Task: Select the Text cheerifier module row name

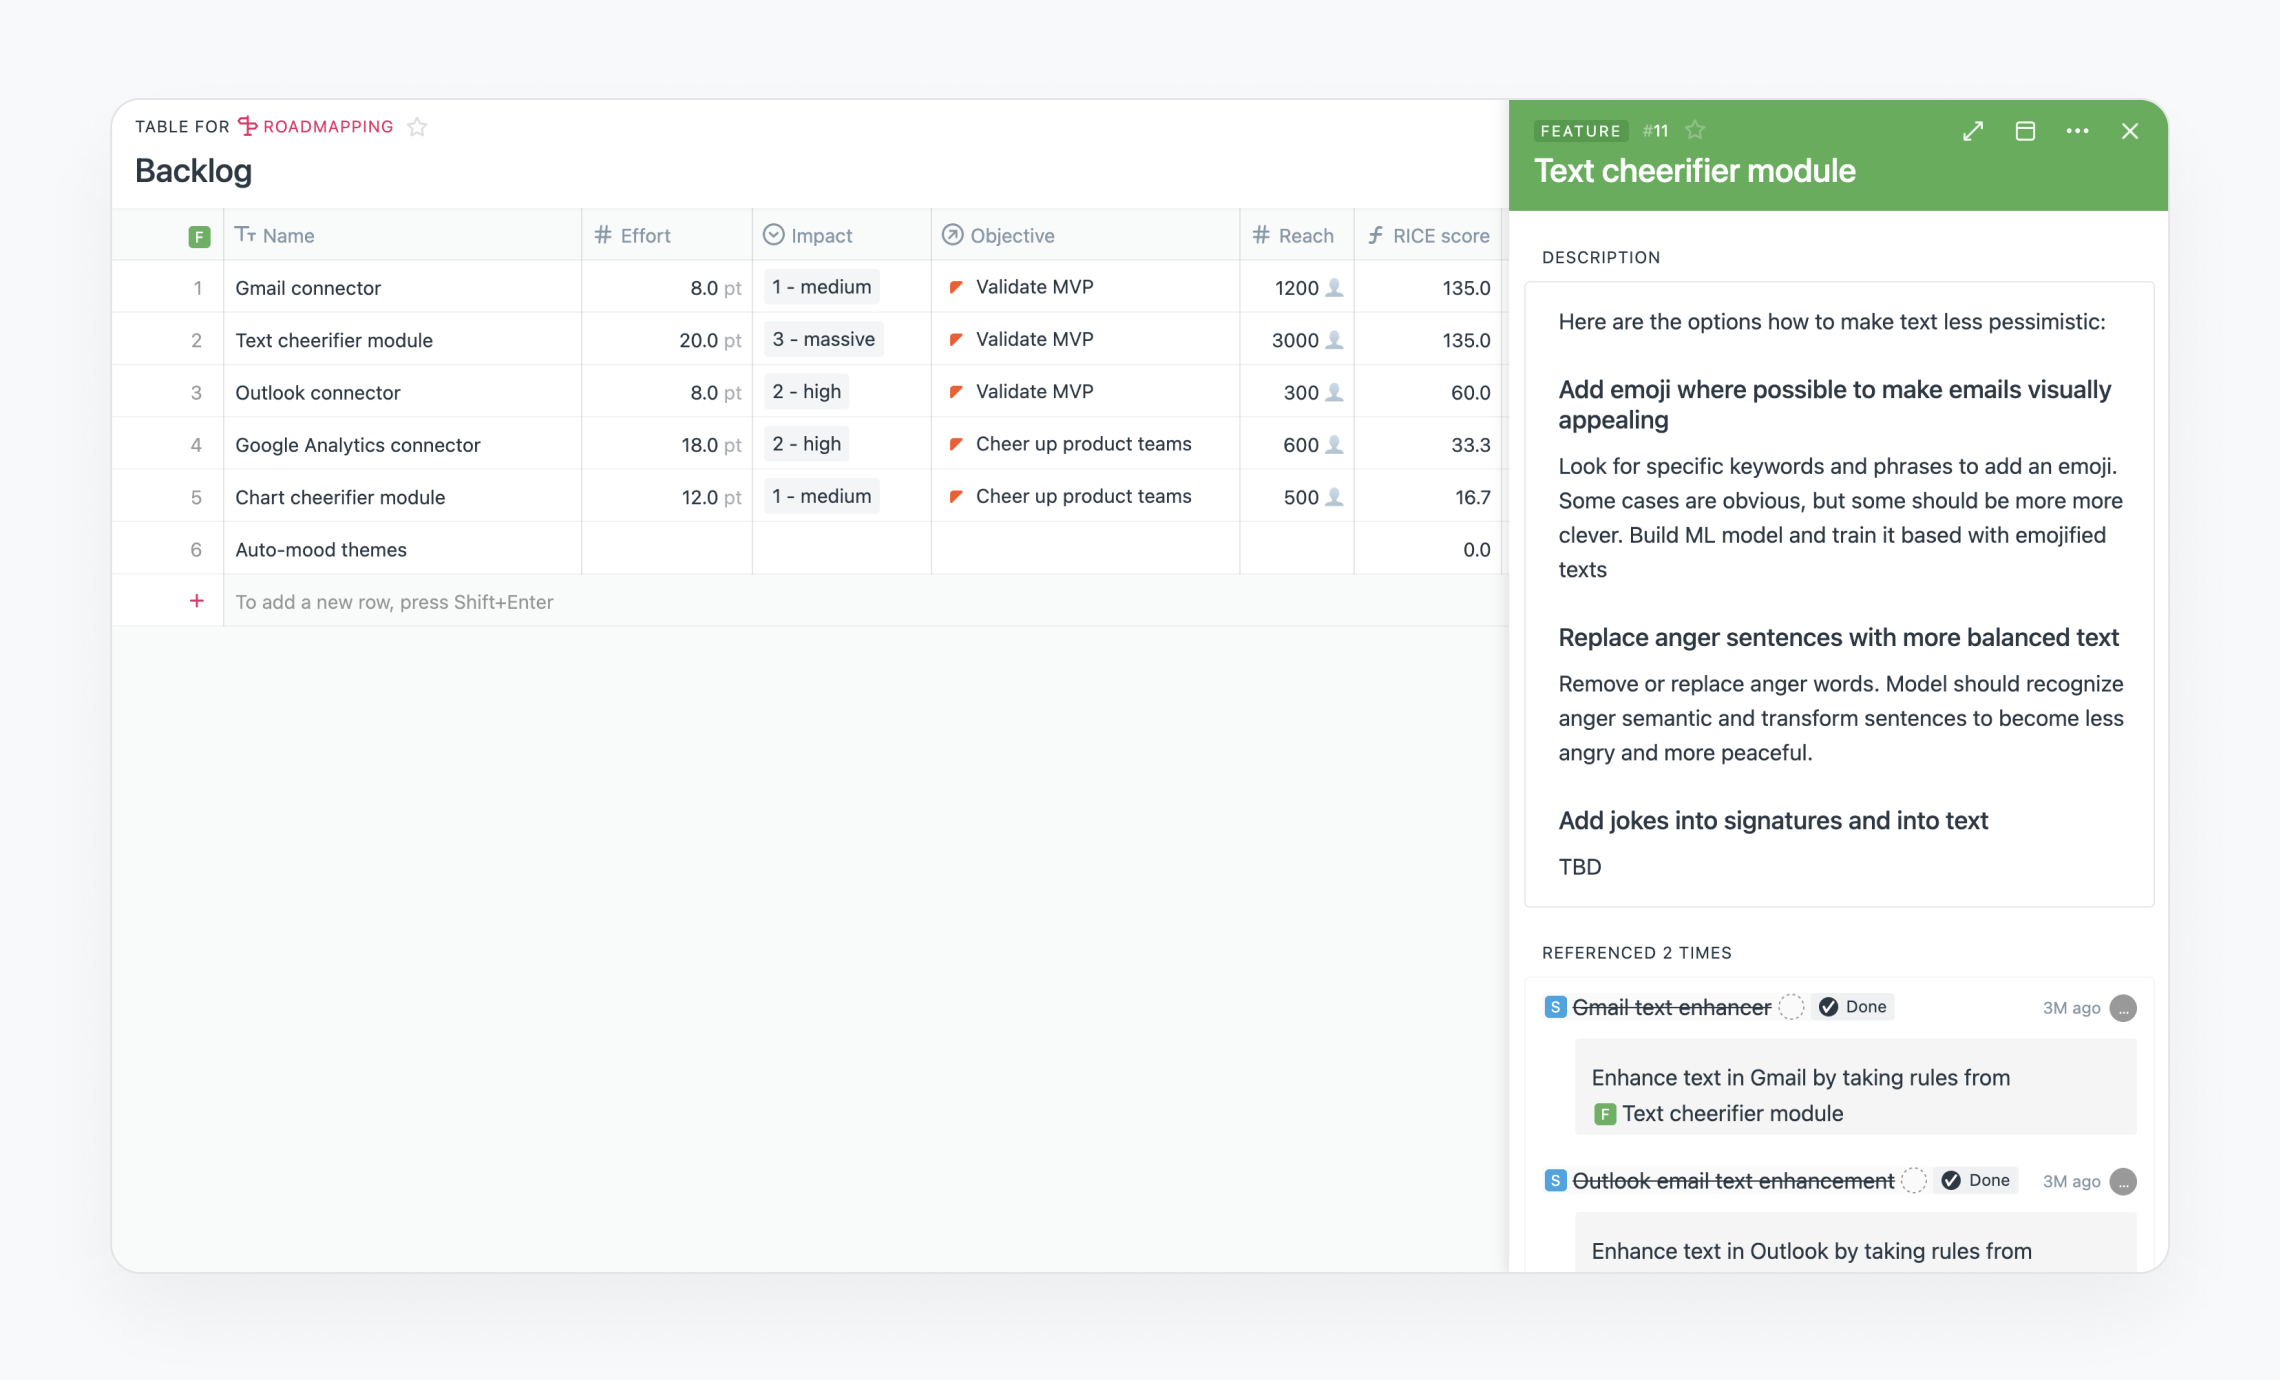Action: click(334, 340)
